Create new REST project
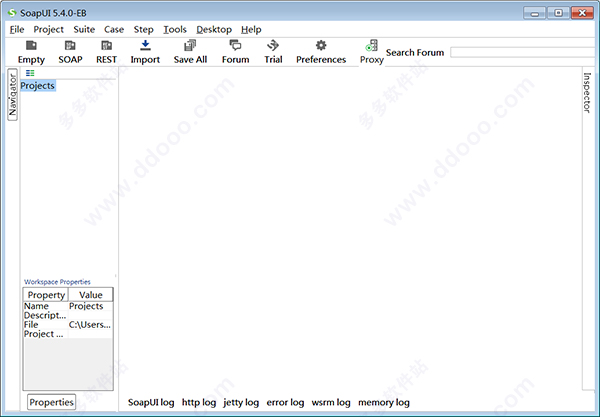The width and height of the screenshot is (600, 417). coord(106,52)
